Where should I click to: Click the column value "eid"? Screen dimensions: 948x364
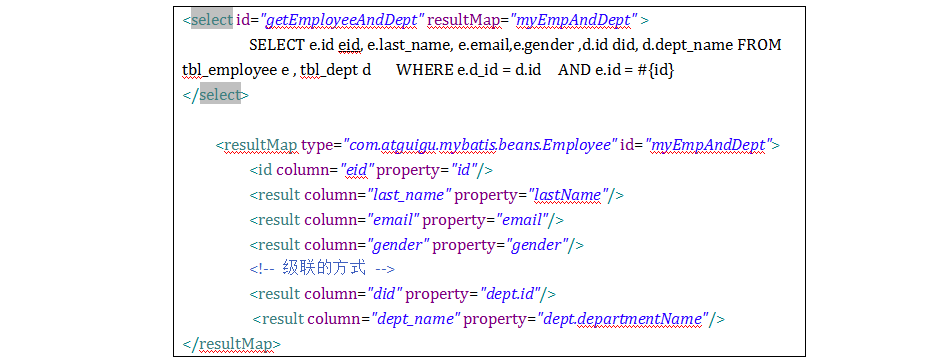pyautogui.click(x=356, y=170)
